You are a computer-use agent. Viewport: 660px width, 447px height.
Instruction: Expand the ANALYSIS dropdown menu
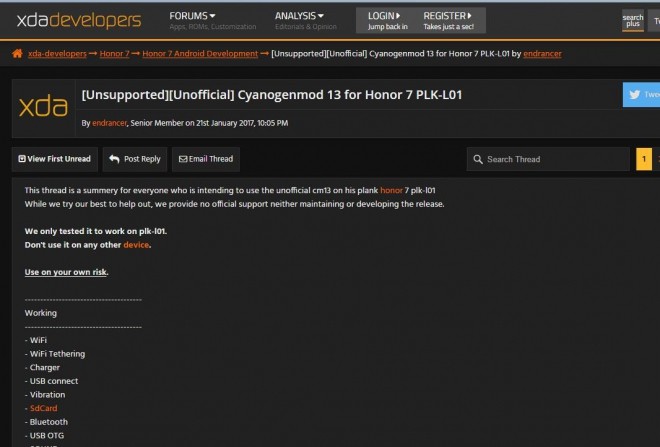coord(299,16)
